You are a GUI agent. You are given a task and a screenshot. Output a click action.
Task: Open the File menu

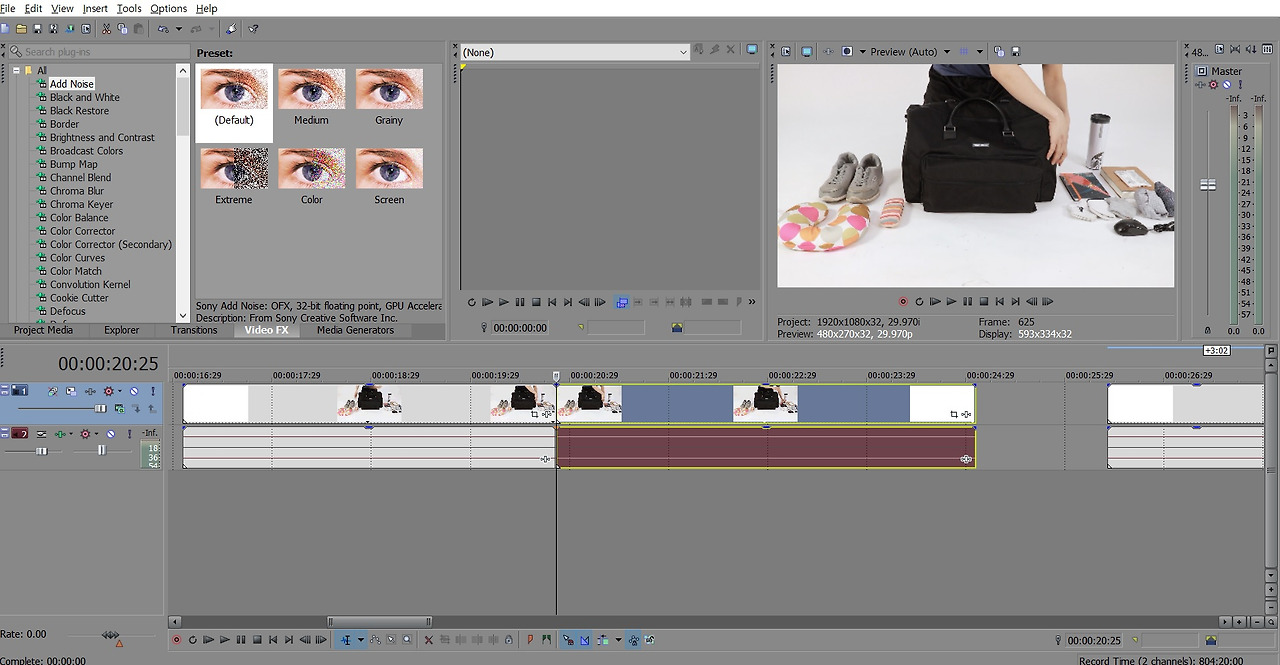pyautogui.click(x=8, y=8)
